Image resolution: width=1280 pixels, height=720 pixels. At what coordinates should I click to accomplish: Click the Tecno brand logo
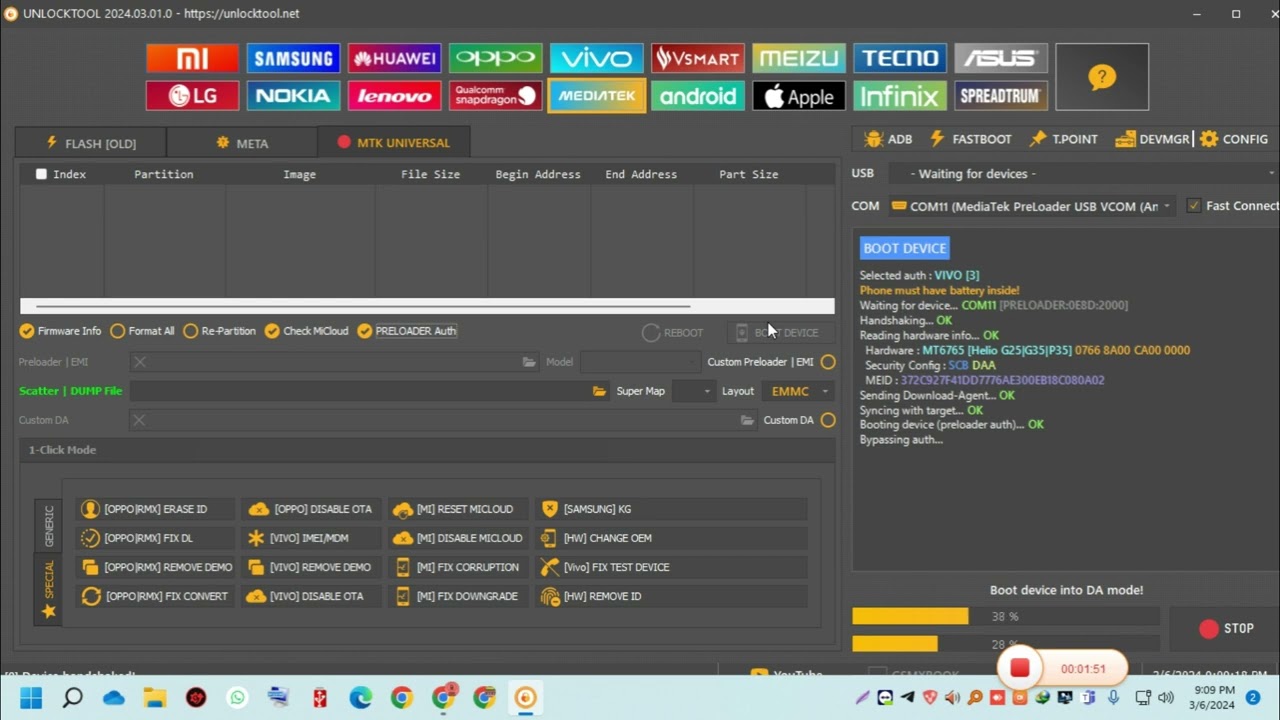(x=899, y=58)
